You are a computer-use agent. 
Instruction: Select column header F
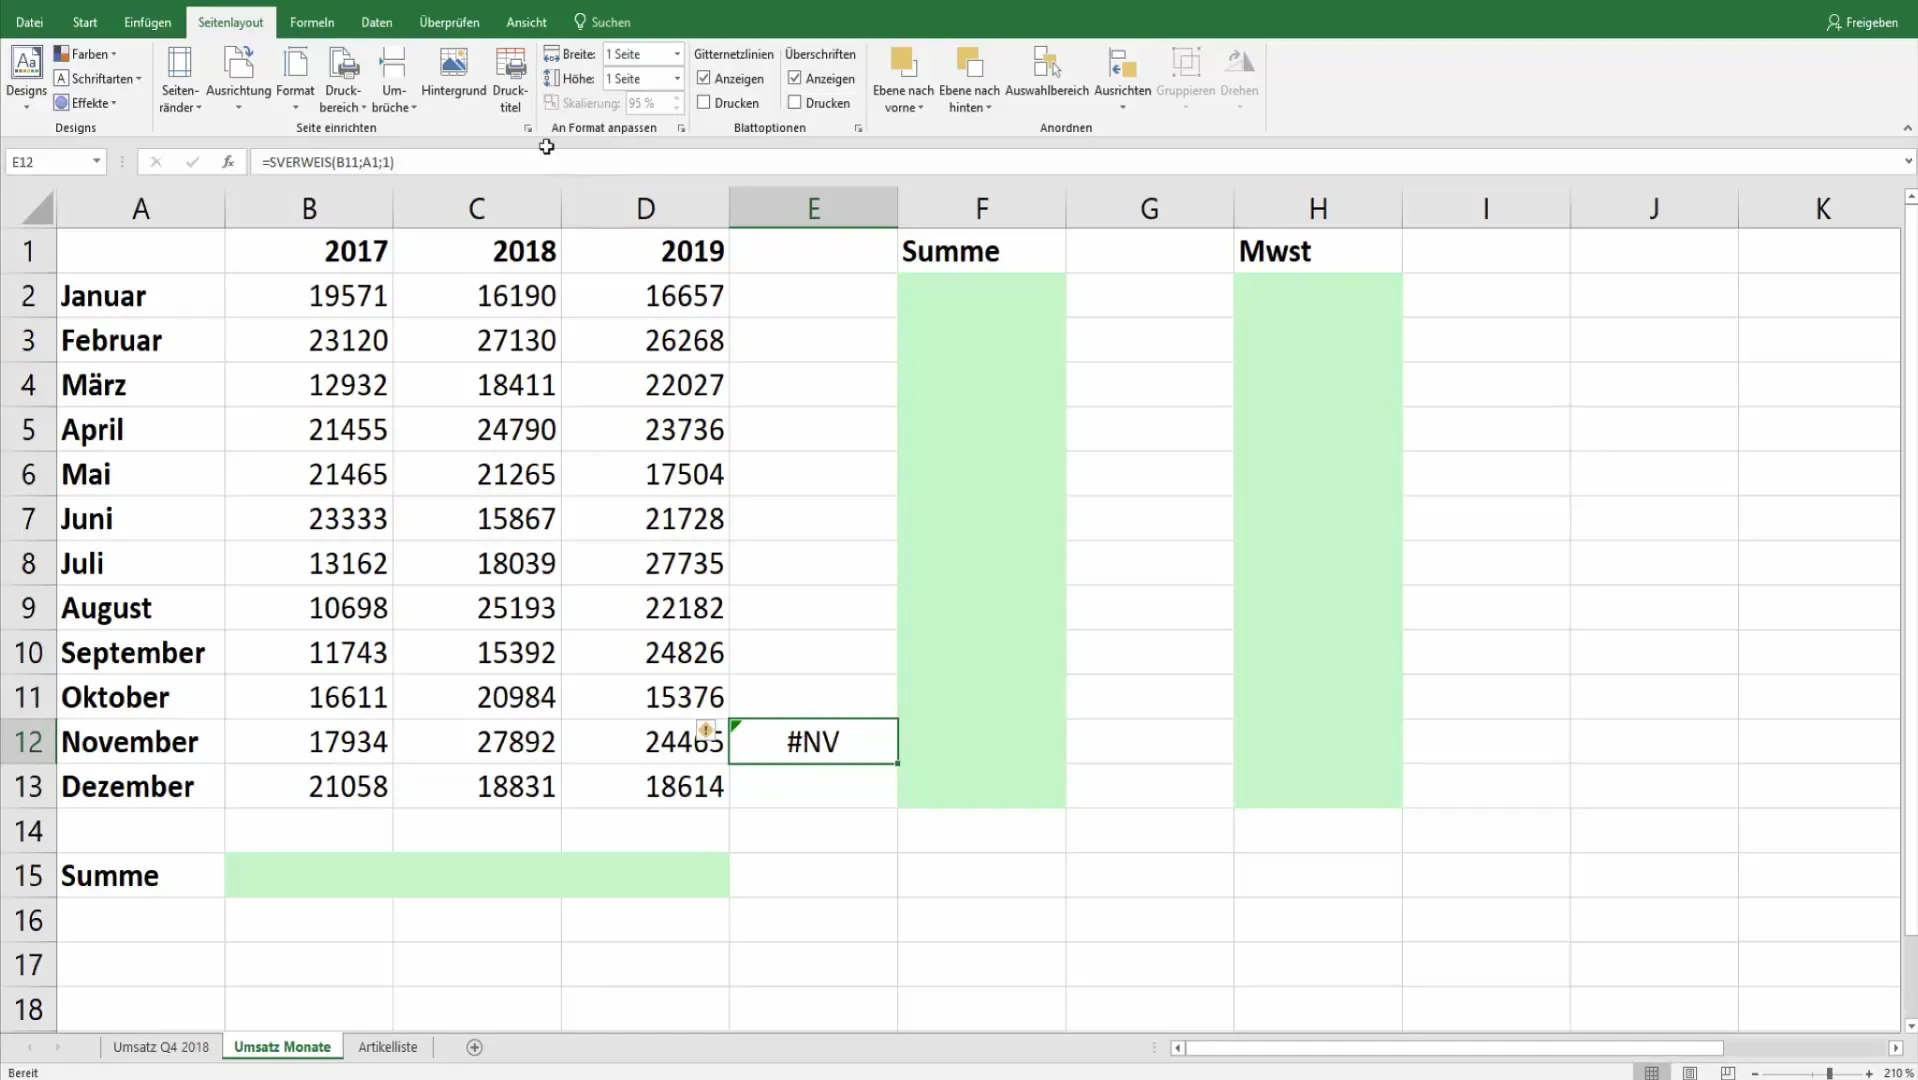coord(981,208)
